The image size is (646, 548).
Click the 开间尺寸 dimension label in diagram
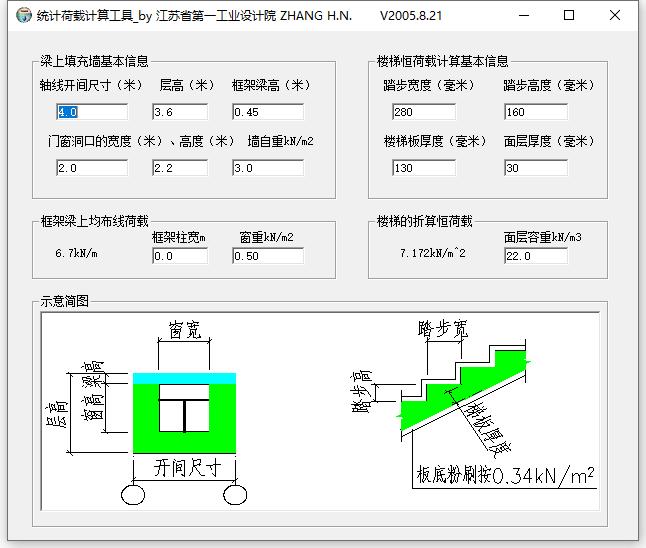[x=187, y=468]
